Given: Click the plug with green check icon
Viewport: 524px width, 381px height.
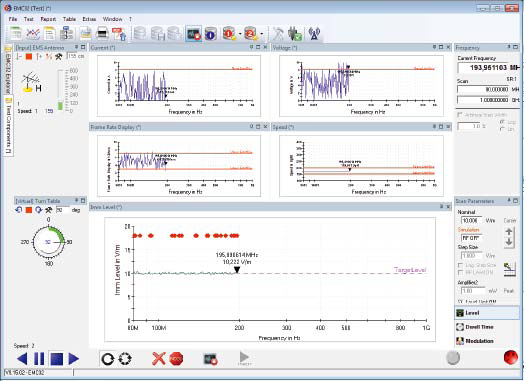Looking at the screenshot, I should click(295, 34).
